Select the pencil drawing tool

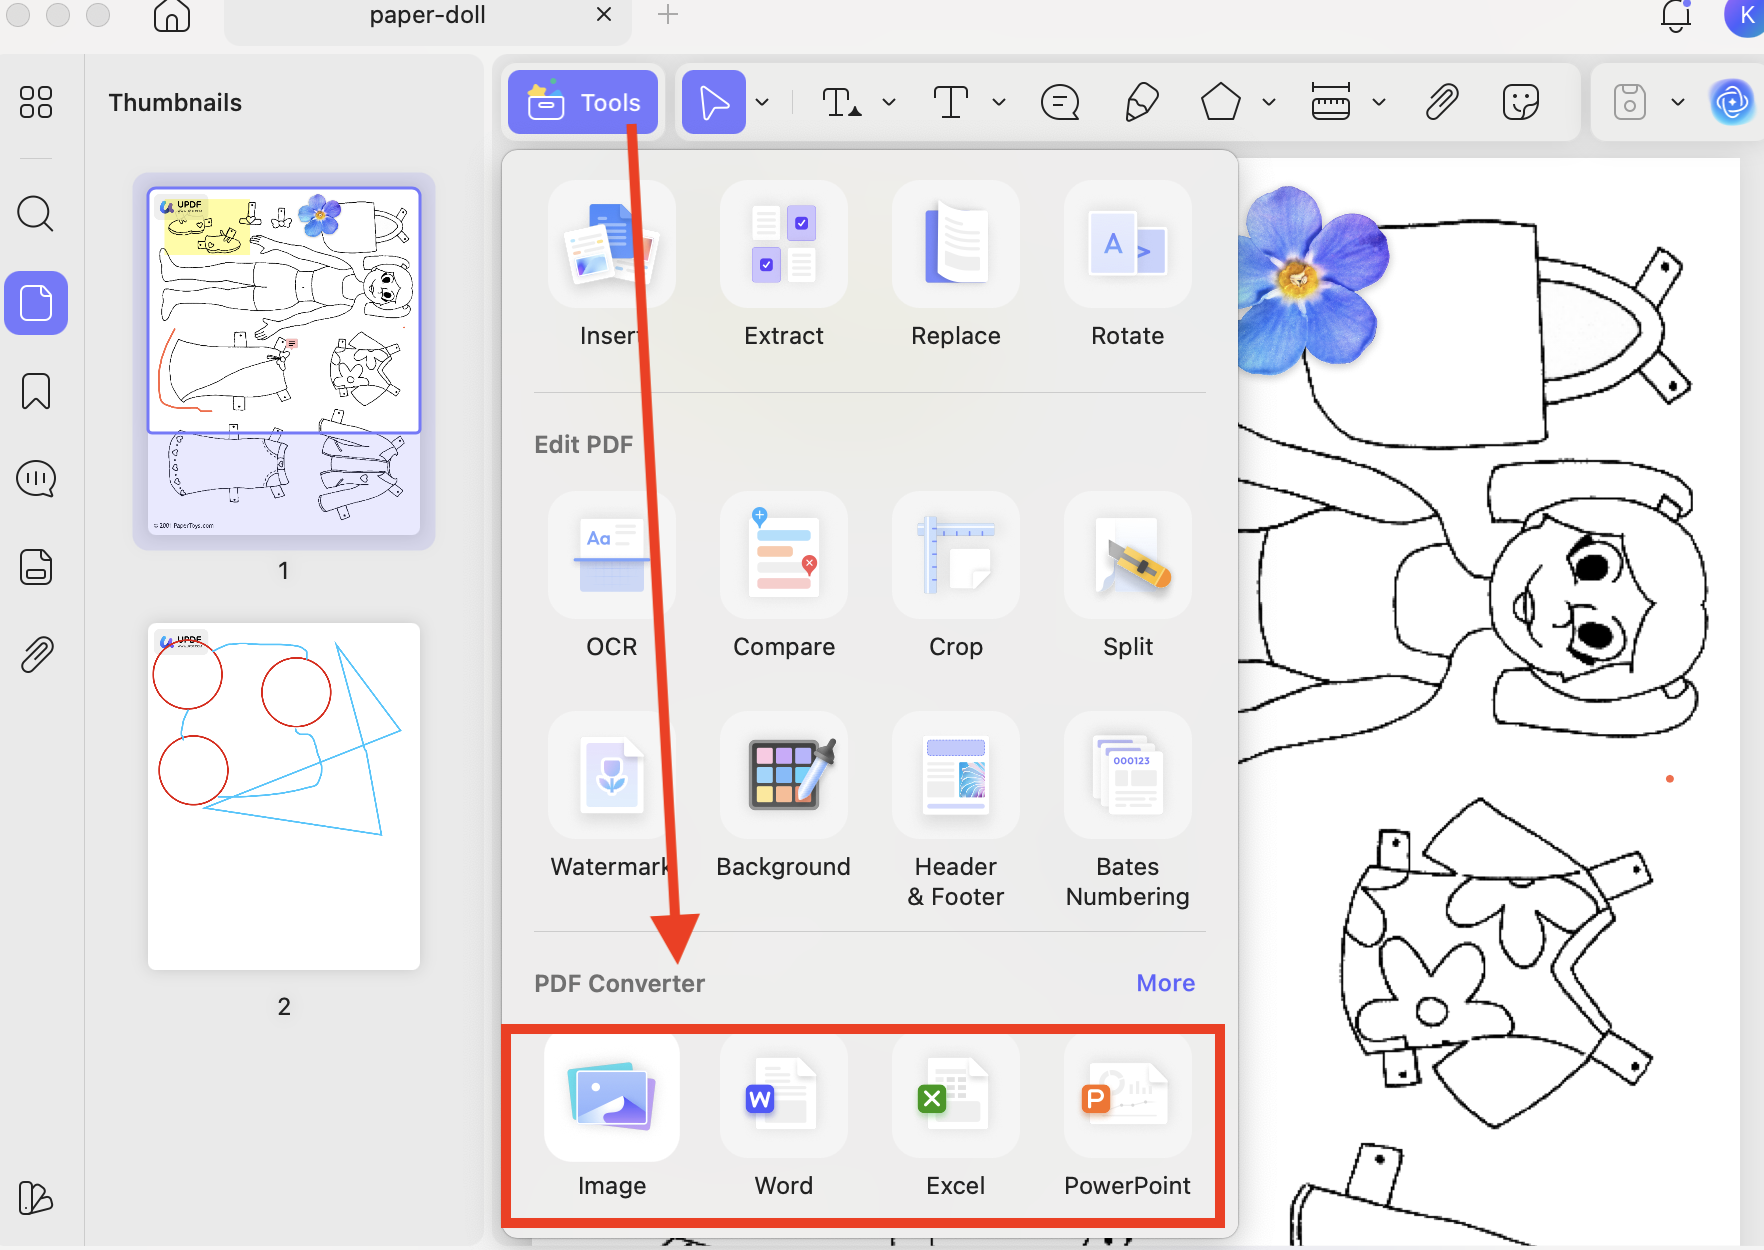[x=1141, y=102]
